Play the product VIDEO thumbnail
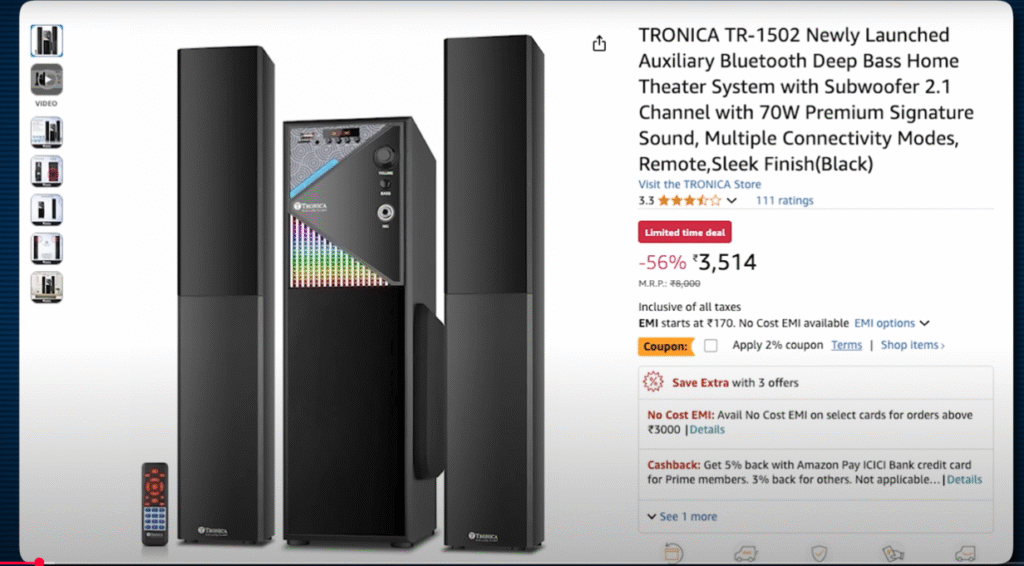 point(47,79)
